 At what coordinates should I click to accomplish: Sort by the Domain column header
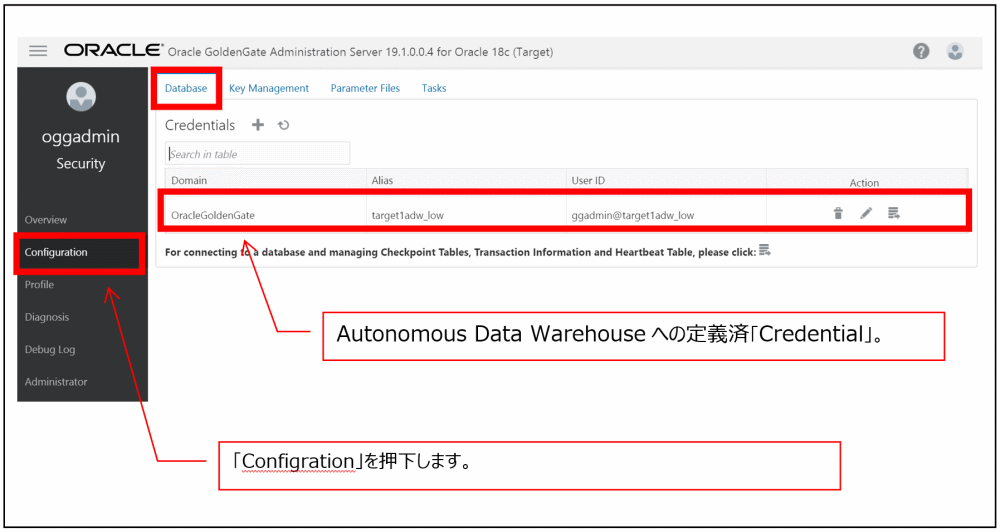pyautogui.click(x=189, y=181)
